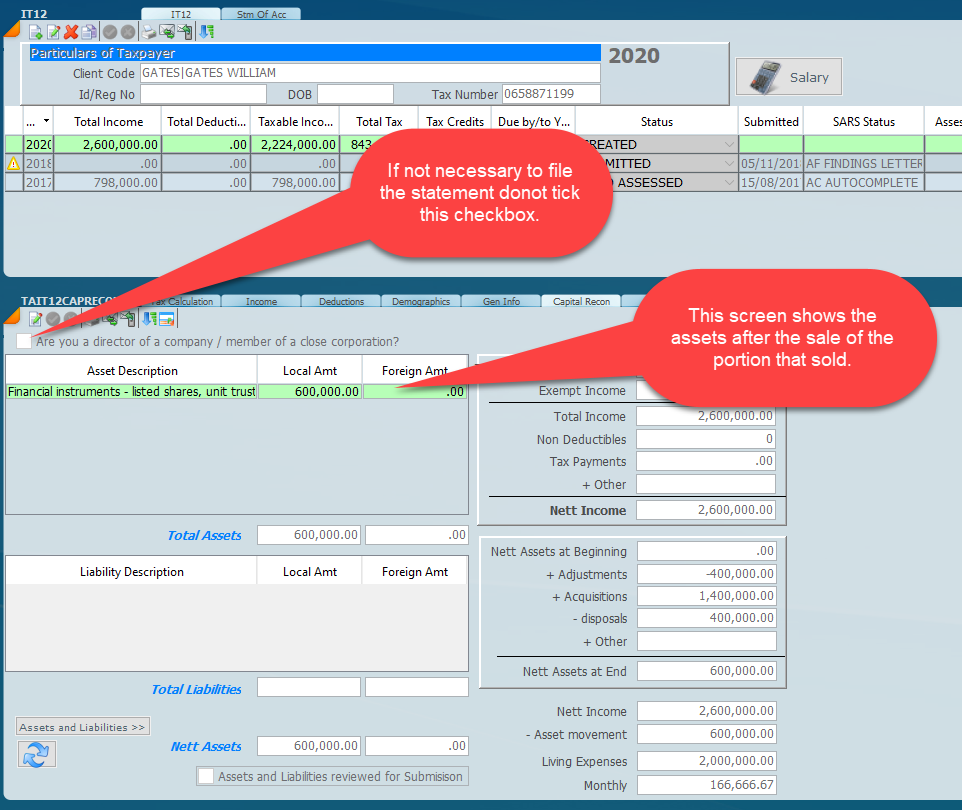Click the blue sort arrow icon in top toolbar
962x810 pixels.
[x=206, y=32]
